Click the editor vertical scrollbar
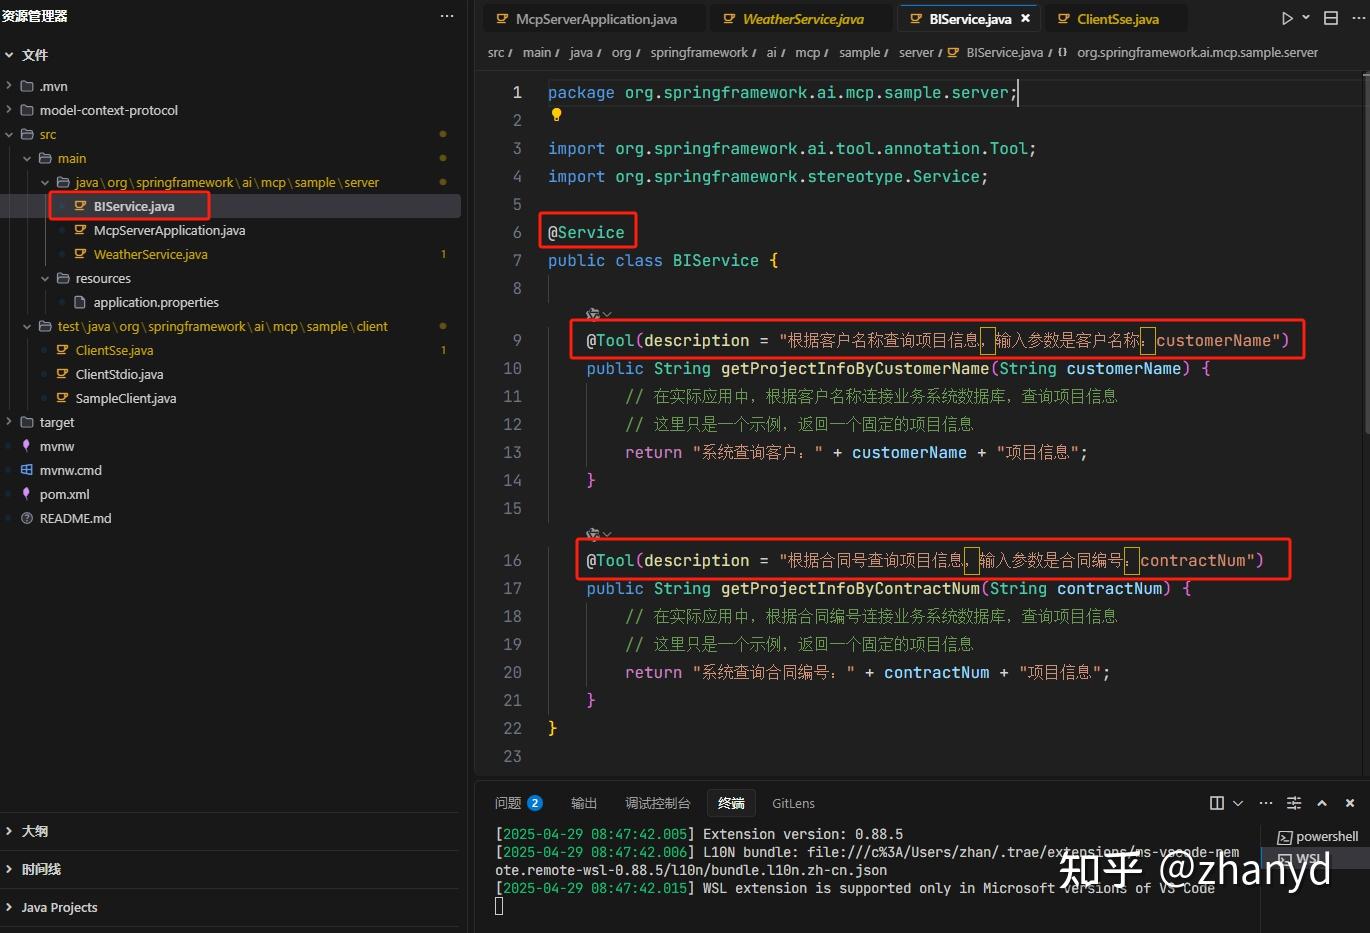 (x=1365, y=250)
